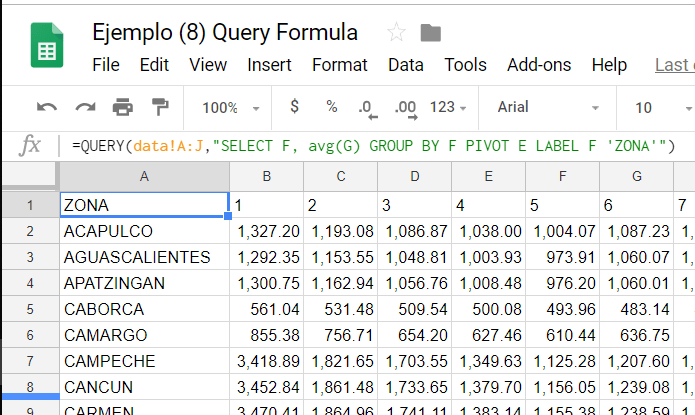Select cell with value 1,327.20
The height and width of the screenshot is (415, 695).
tap(266, 231)
